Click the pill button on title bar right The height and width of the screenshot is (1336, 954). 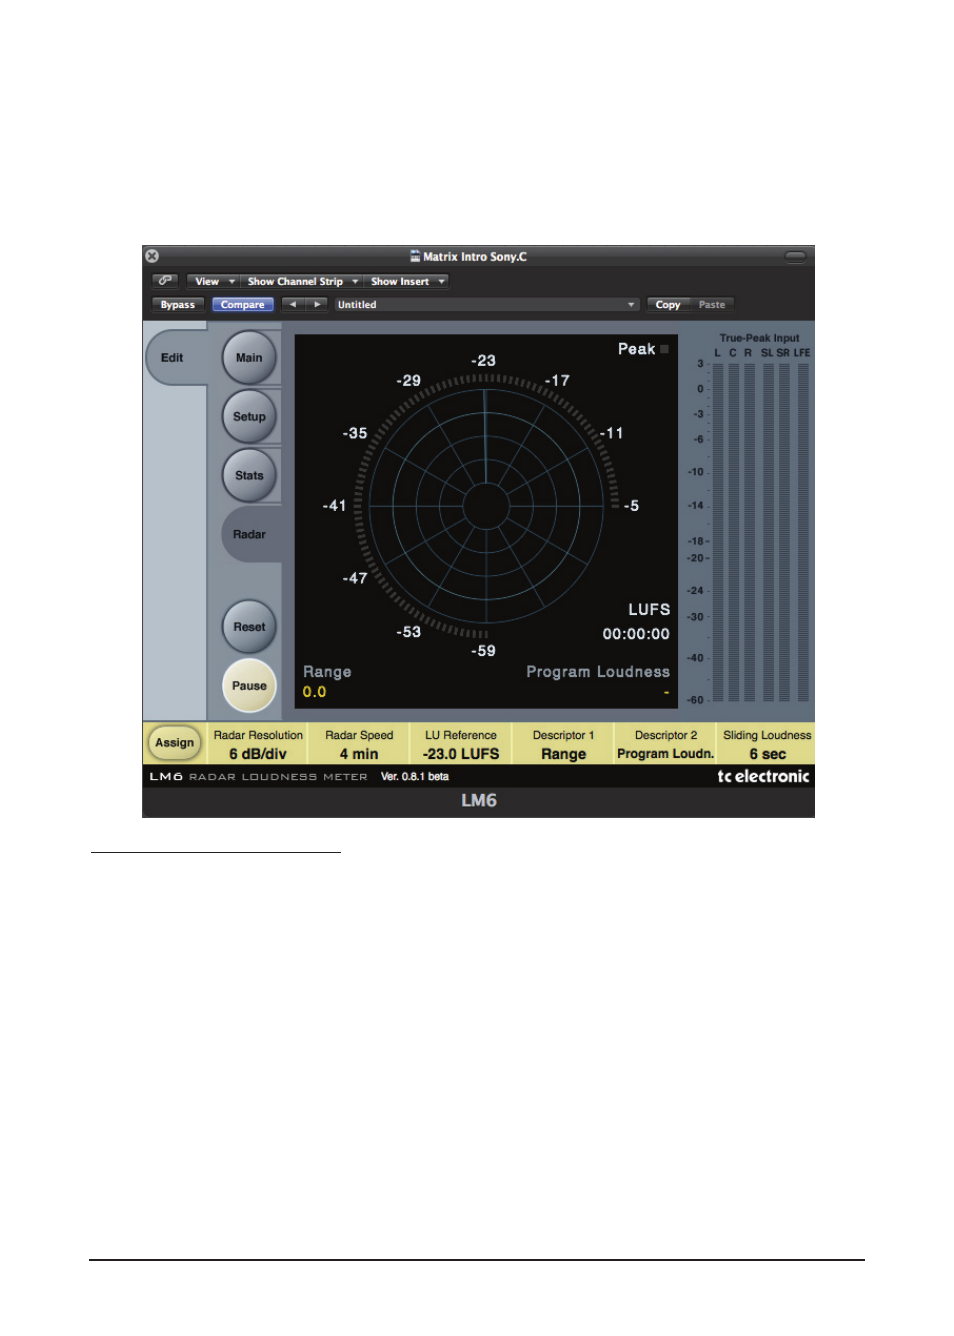[795, 257]
